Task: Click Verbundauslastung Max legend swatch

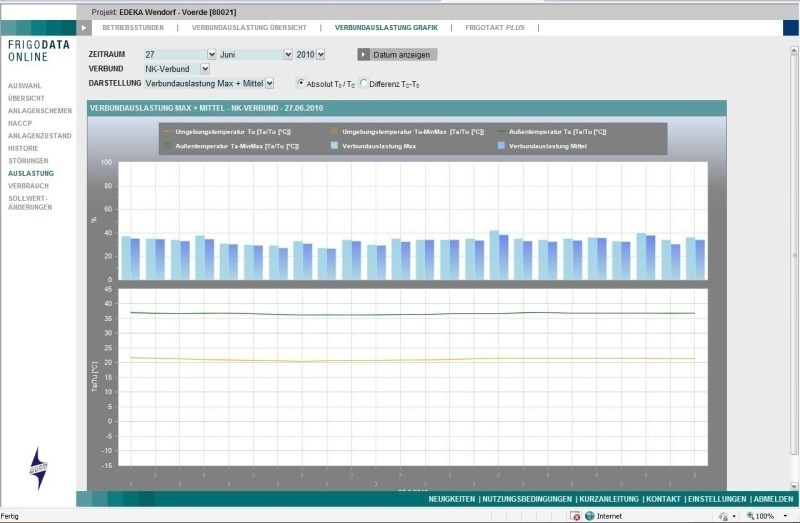Action: 334,145
